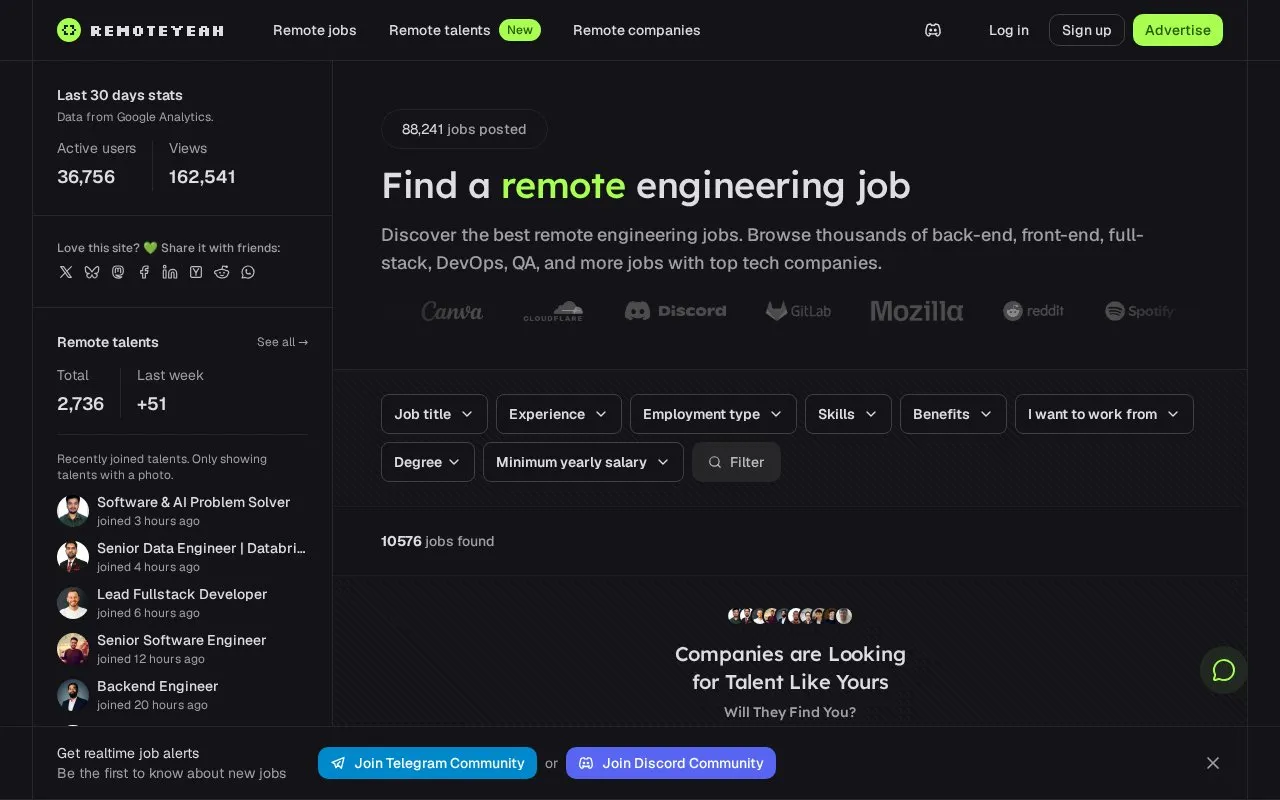The height and width of the screenshot is (800, 1280).
Task: Open the 'Lead Fullstack Developer' talent profile
Action: pyautogui.click(x=182, y=594)
